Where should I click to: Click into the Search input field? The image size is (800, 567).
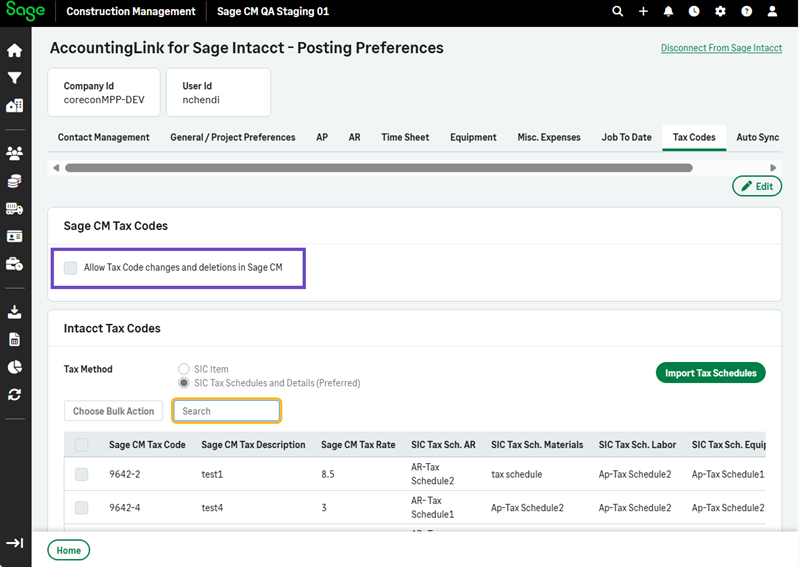[x=227, y=411]
